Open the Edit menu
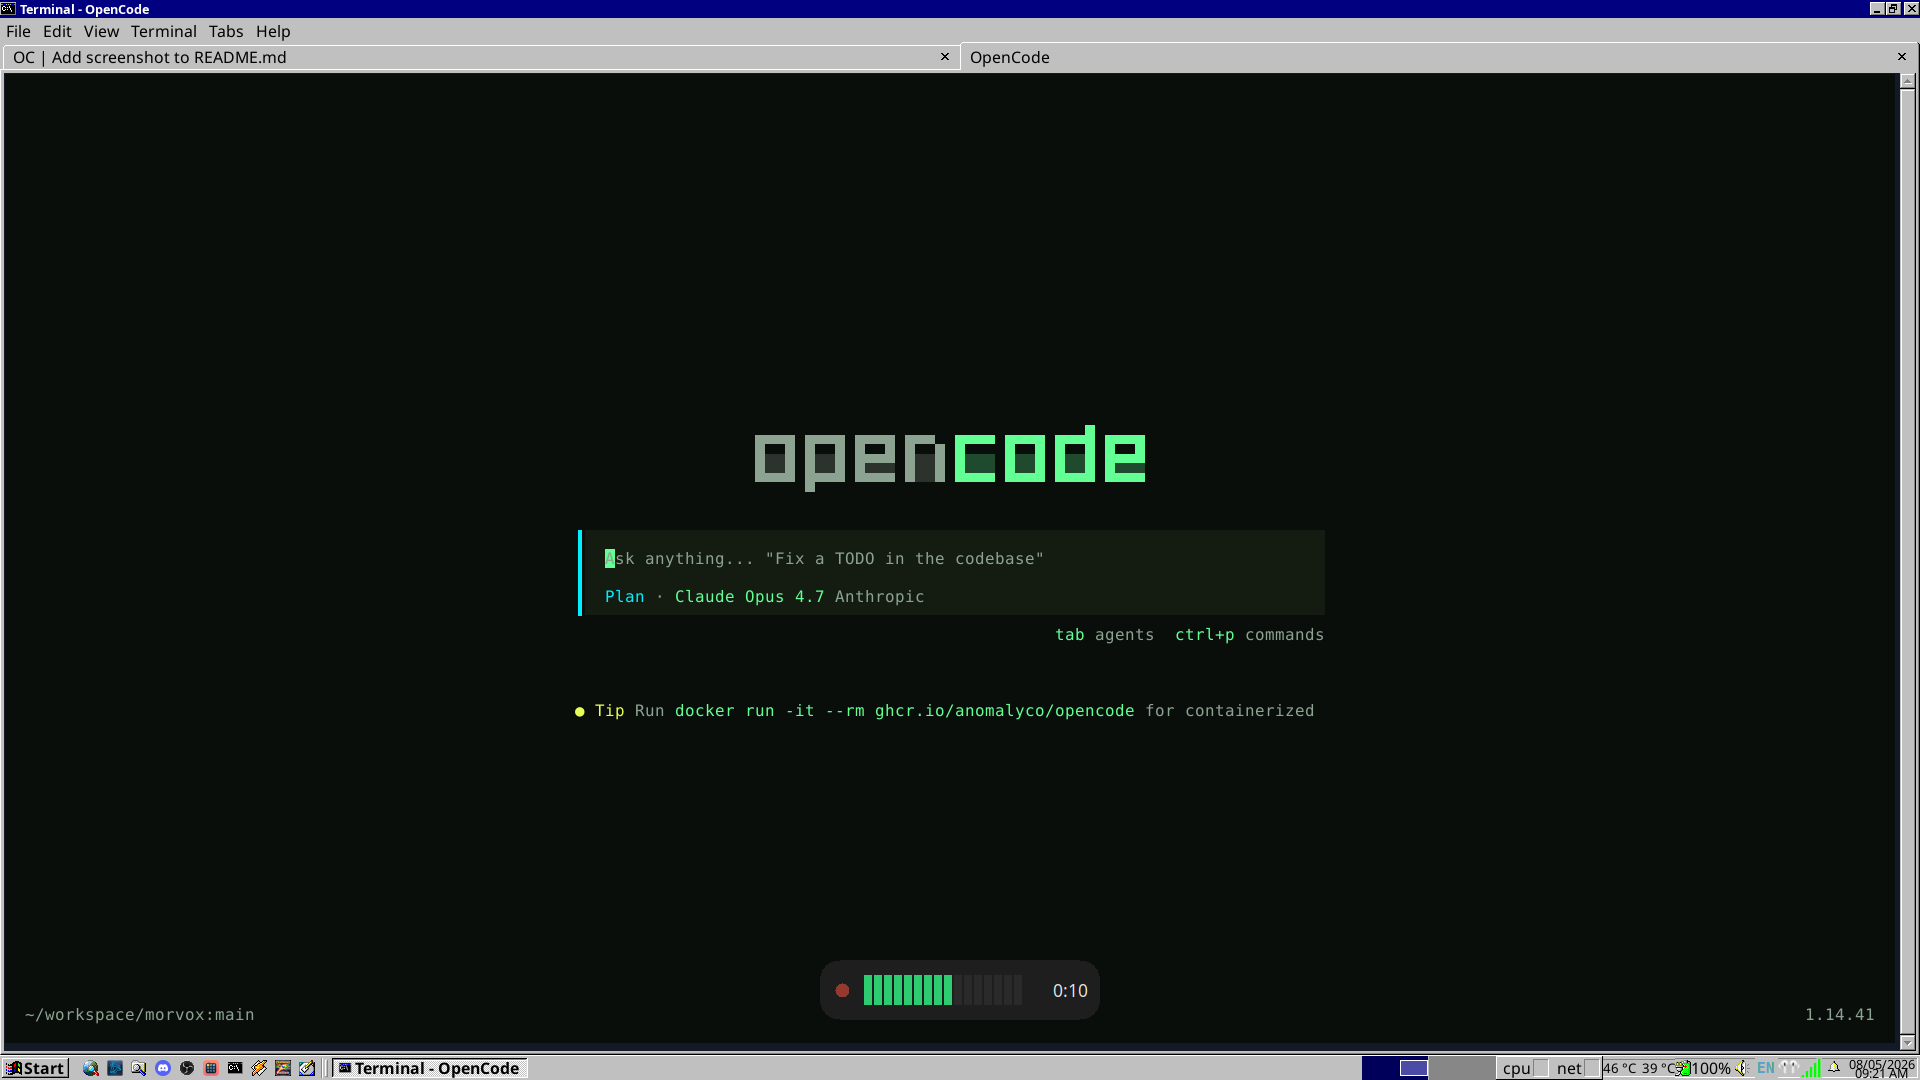The height and width of the screenshot is (1080, 1920). coord(57,31)
